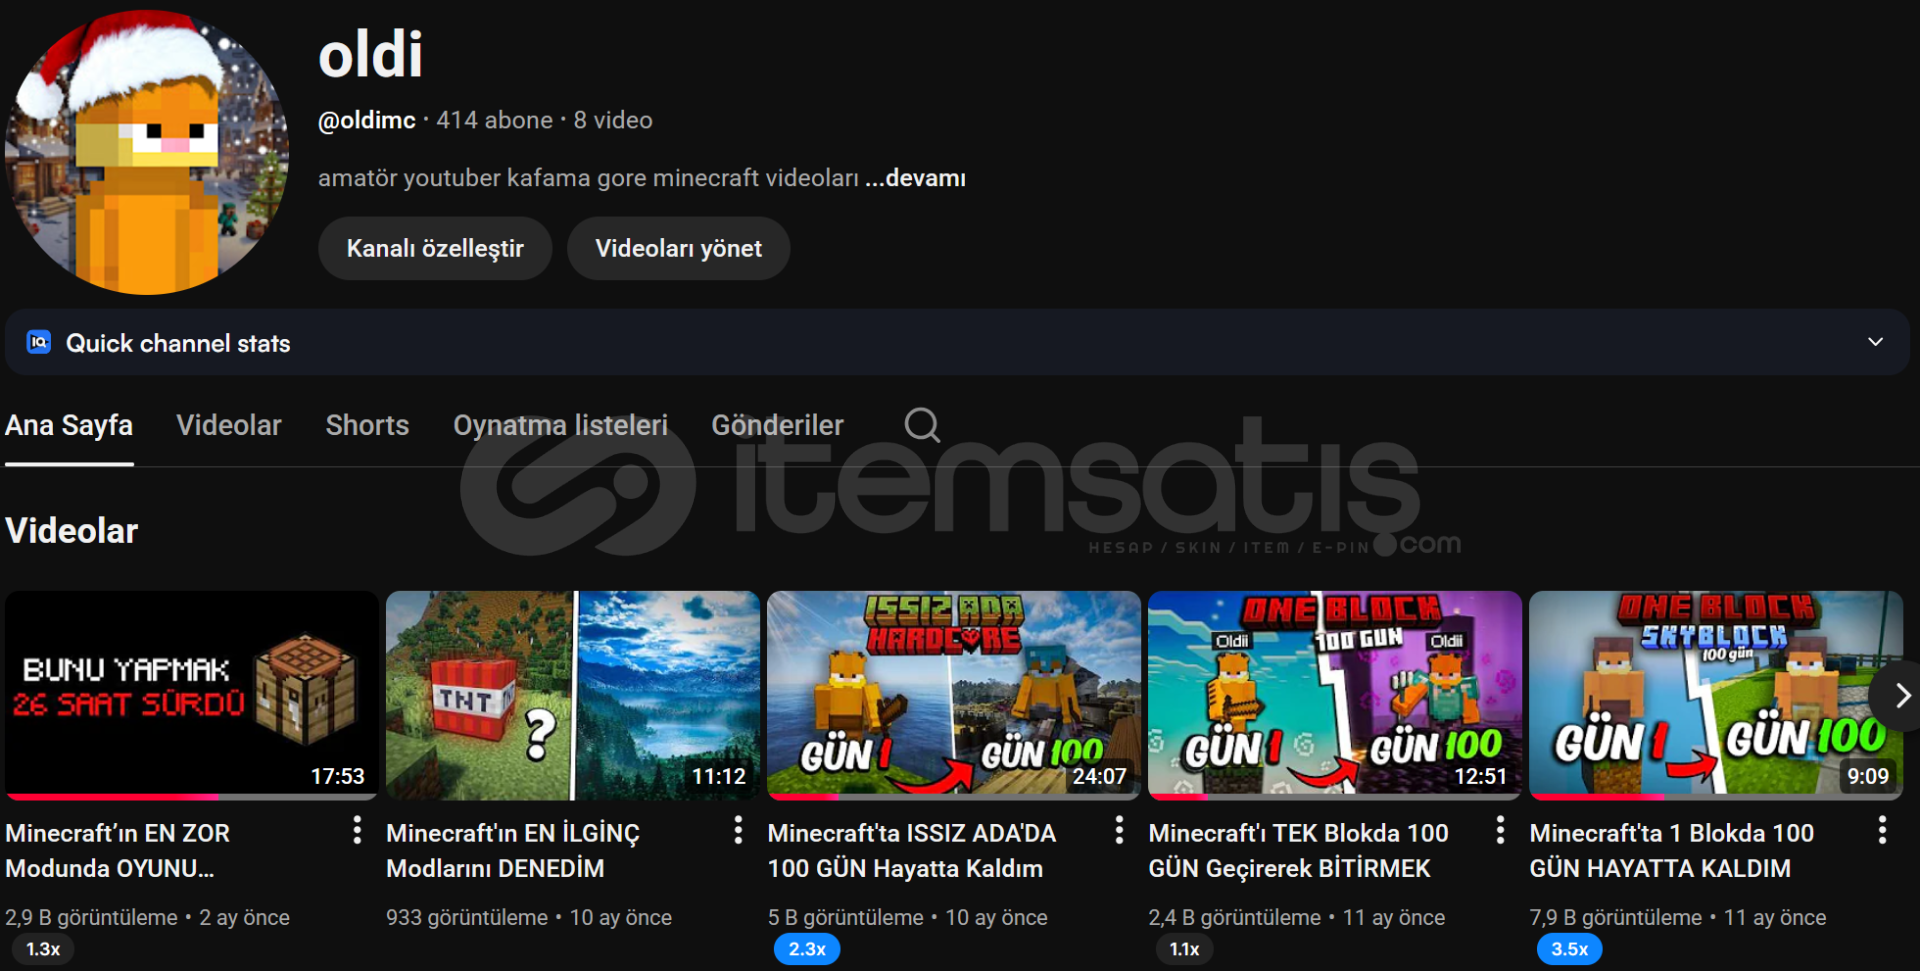The height and width of the screenshot is (971, 1920).
Task: Open the channel search magnifier icon
Action: coord(922,425)
